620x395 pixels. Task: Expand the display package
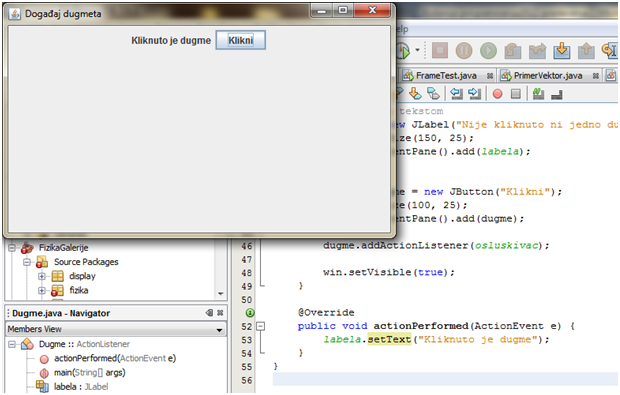point(42,276)
